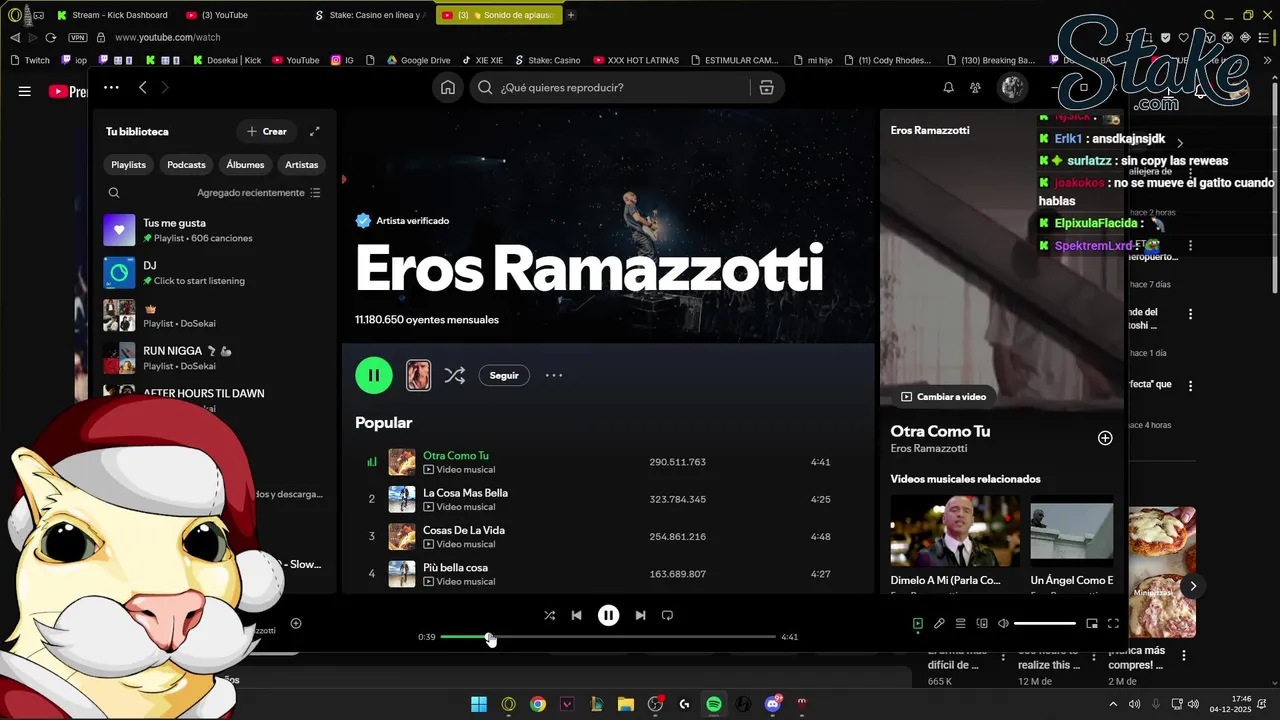The width and height of the screenshot is (1280, 720).
Task: Enter Spotify full screen mode icon
Action: tap(1113, 624)
